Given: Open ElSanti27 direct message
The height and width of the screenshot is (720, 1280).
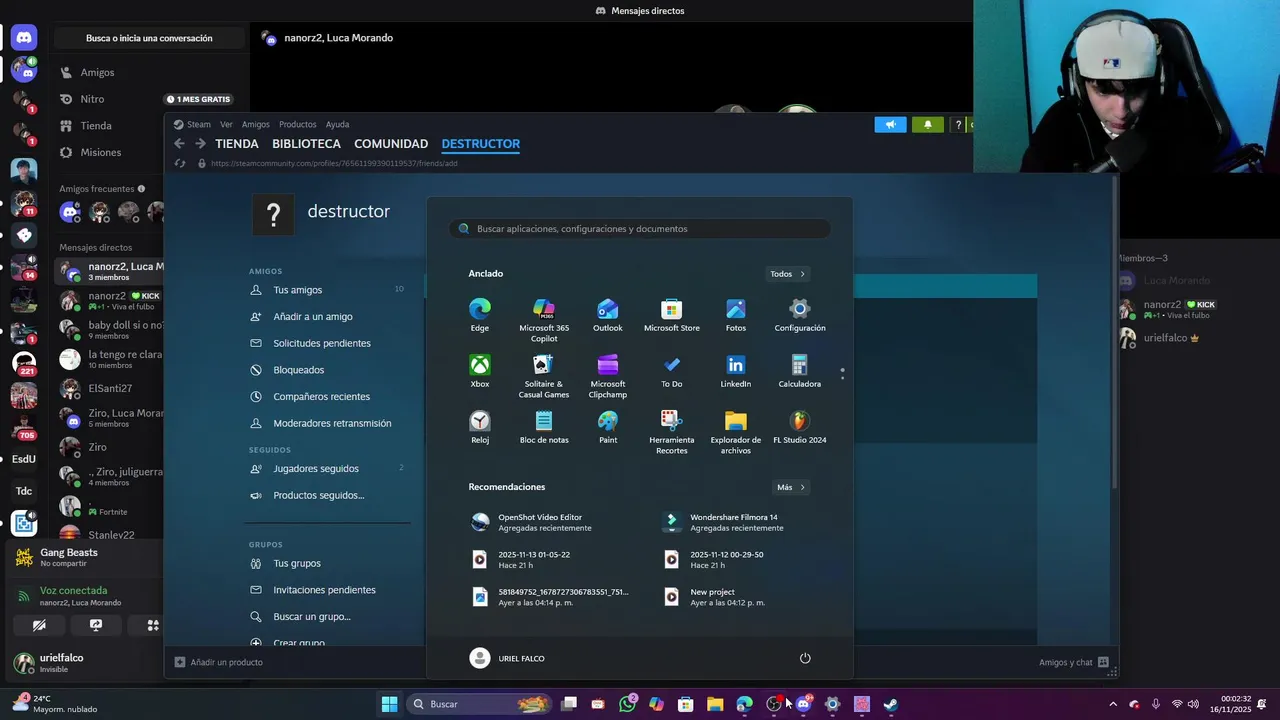Looking at the screenshot, I should coord(110,388).
